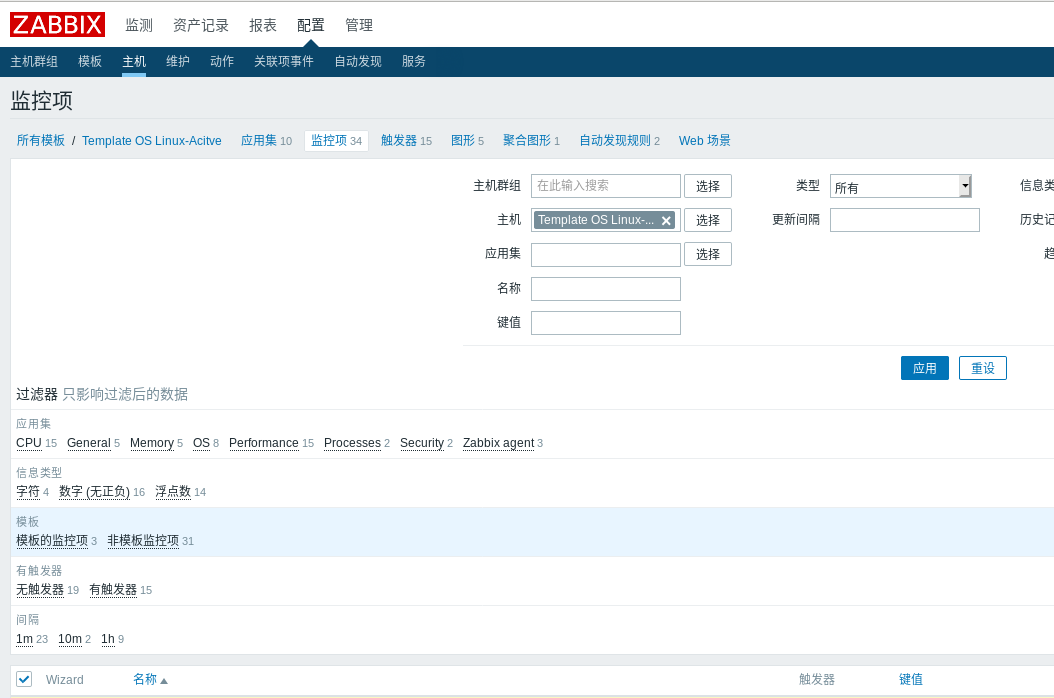Filter by 字符 information type
This screenshot has height=698, width=1054.
[x=28, y=492]
